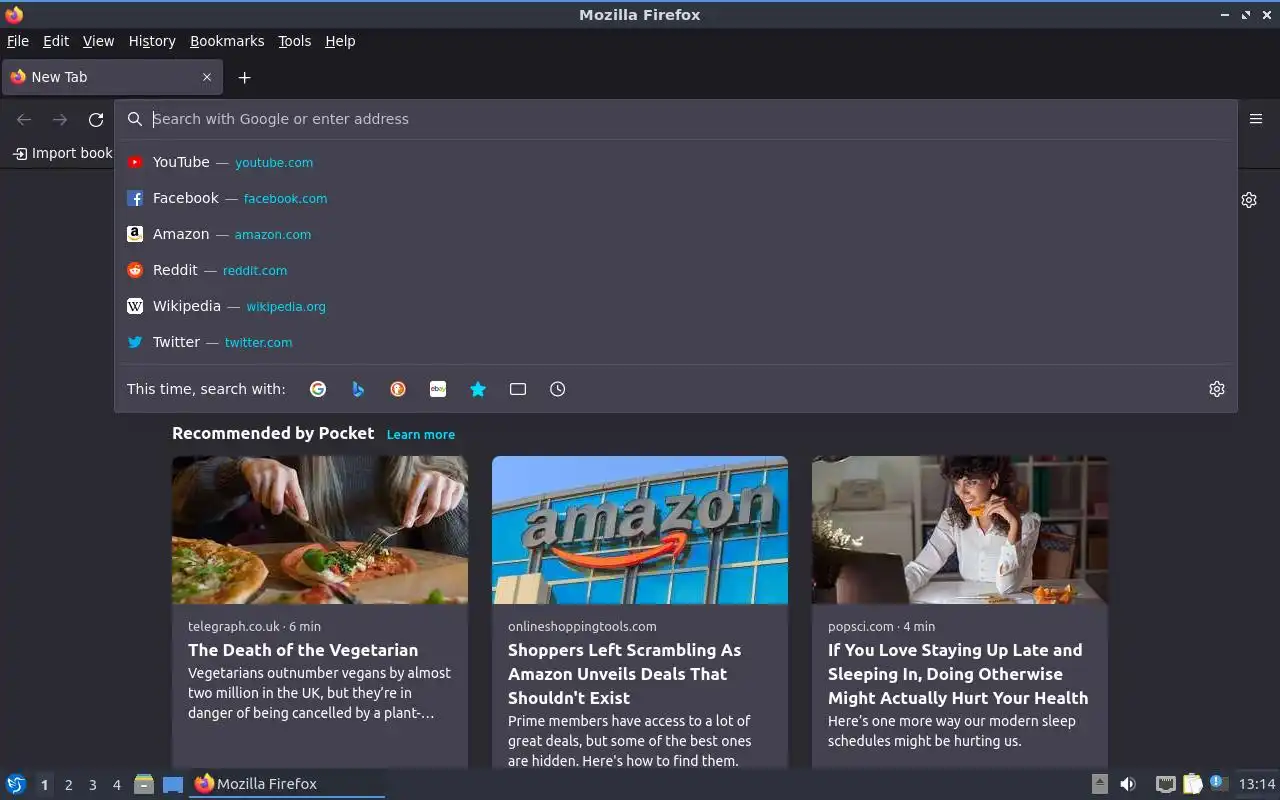This screenshot has height=800, width=1280.
Task: Search this time with Google
Action: 318,389
